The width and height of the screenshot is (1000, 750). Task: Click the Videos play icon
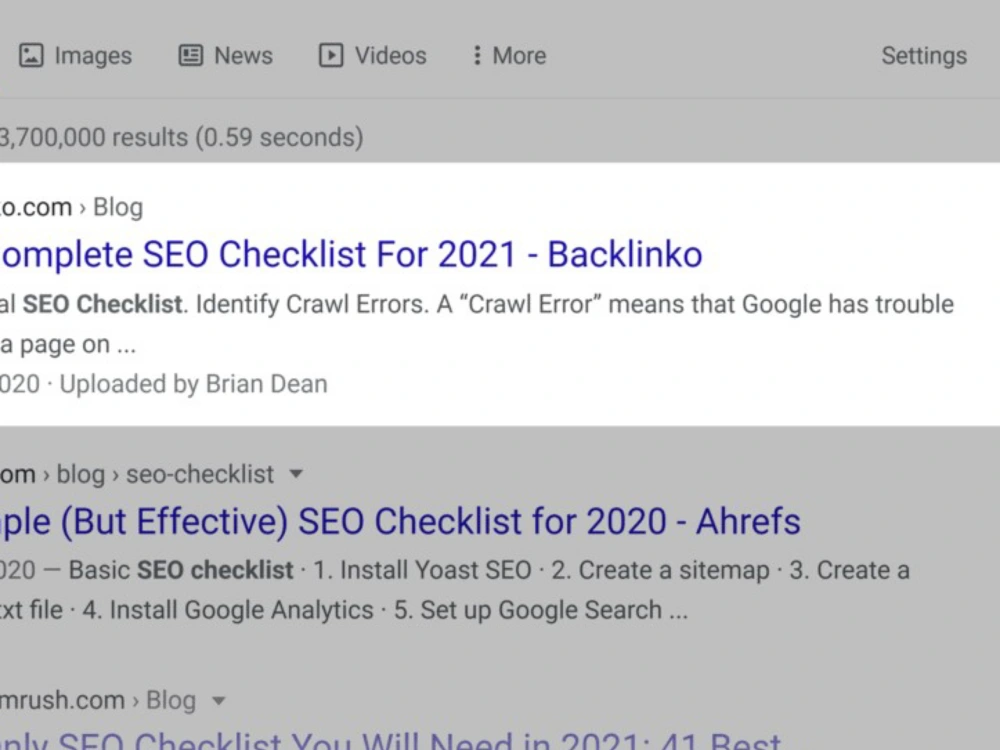point(330,55)
